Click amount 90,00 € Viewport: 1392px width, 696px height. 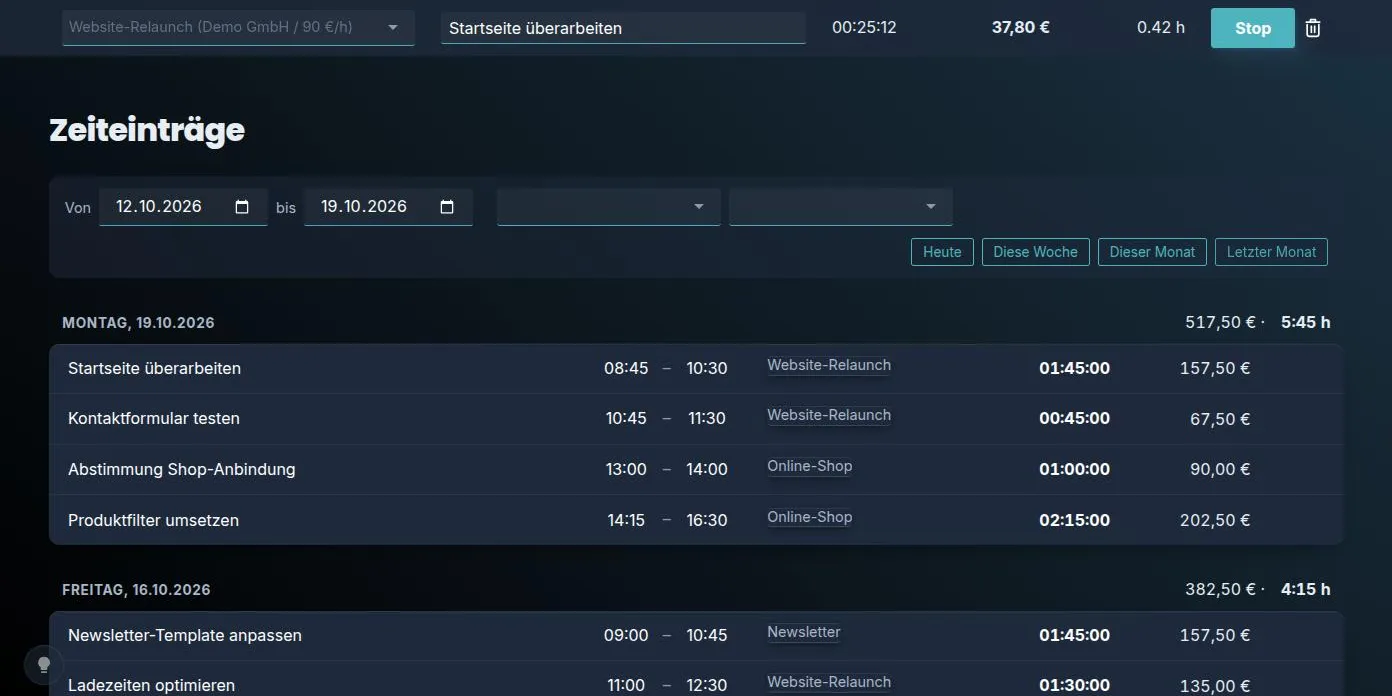(x=1220, y=469)
